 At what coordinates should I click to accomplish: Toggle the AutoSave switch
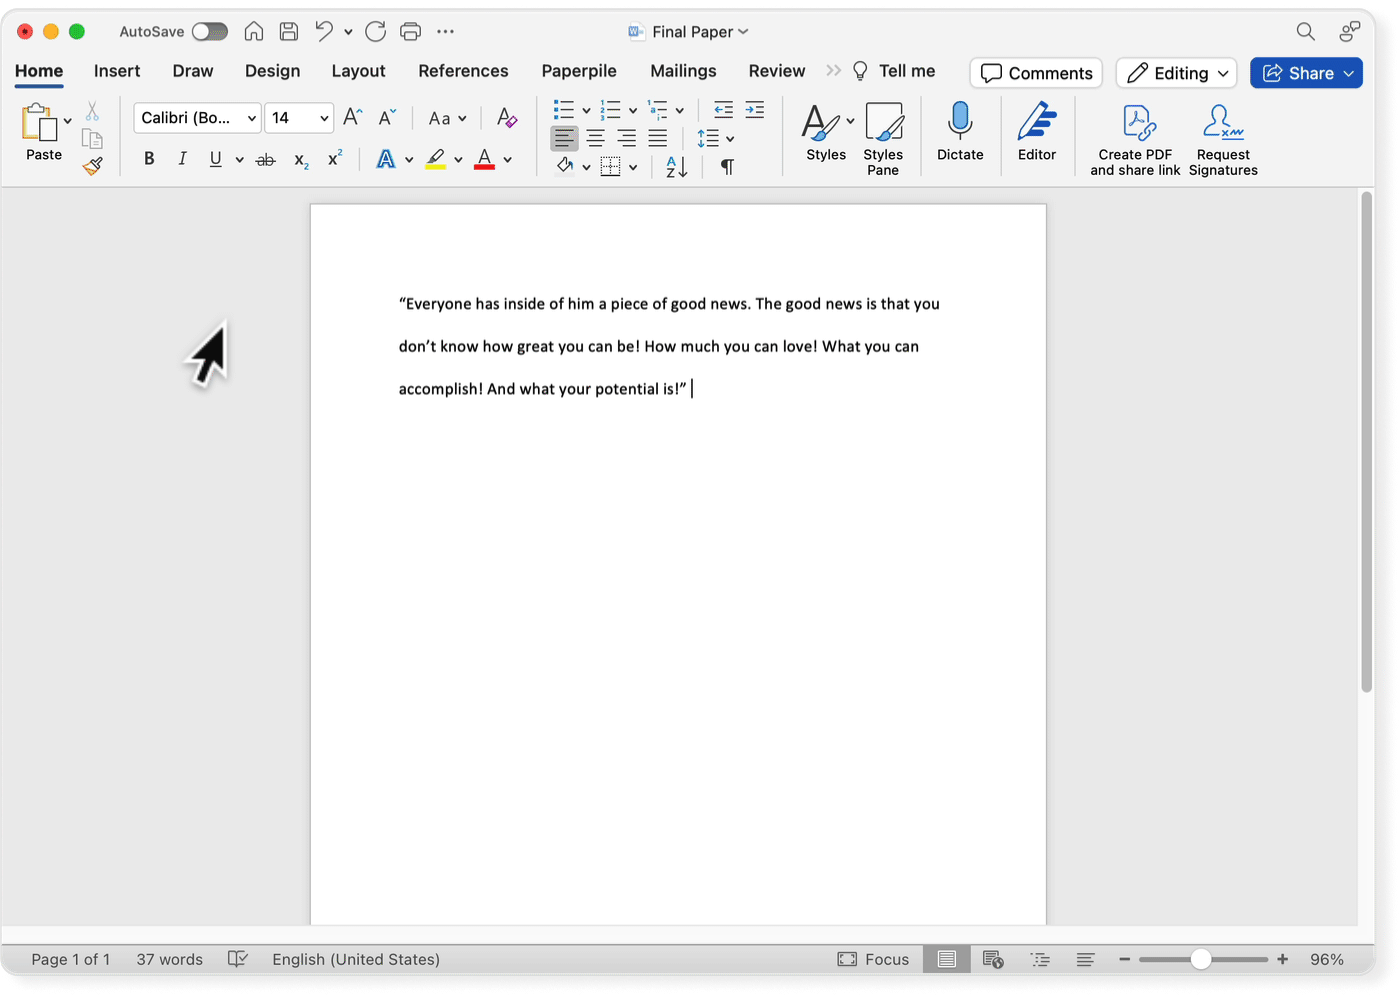tap(209, 32)
